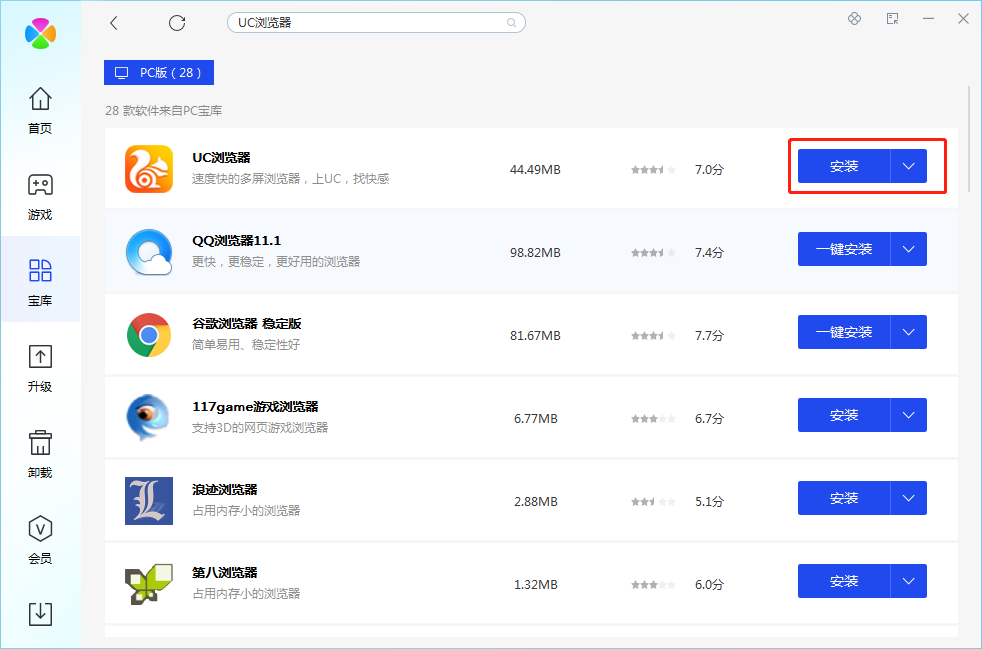Click 一键安装 for 谷歌浏览器 稳定版

[x=843, y=332]
